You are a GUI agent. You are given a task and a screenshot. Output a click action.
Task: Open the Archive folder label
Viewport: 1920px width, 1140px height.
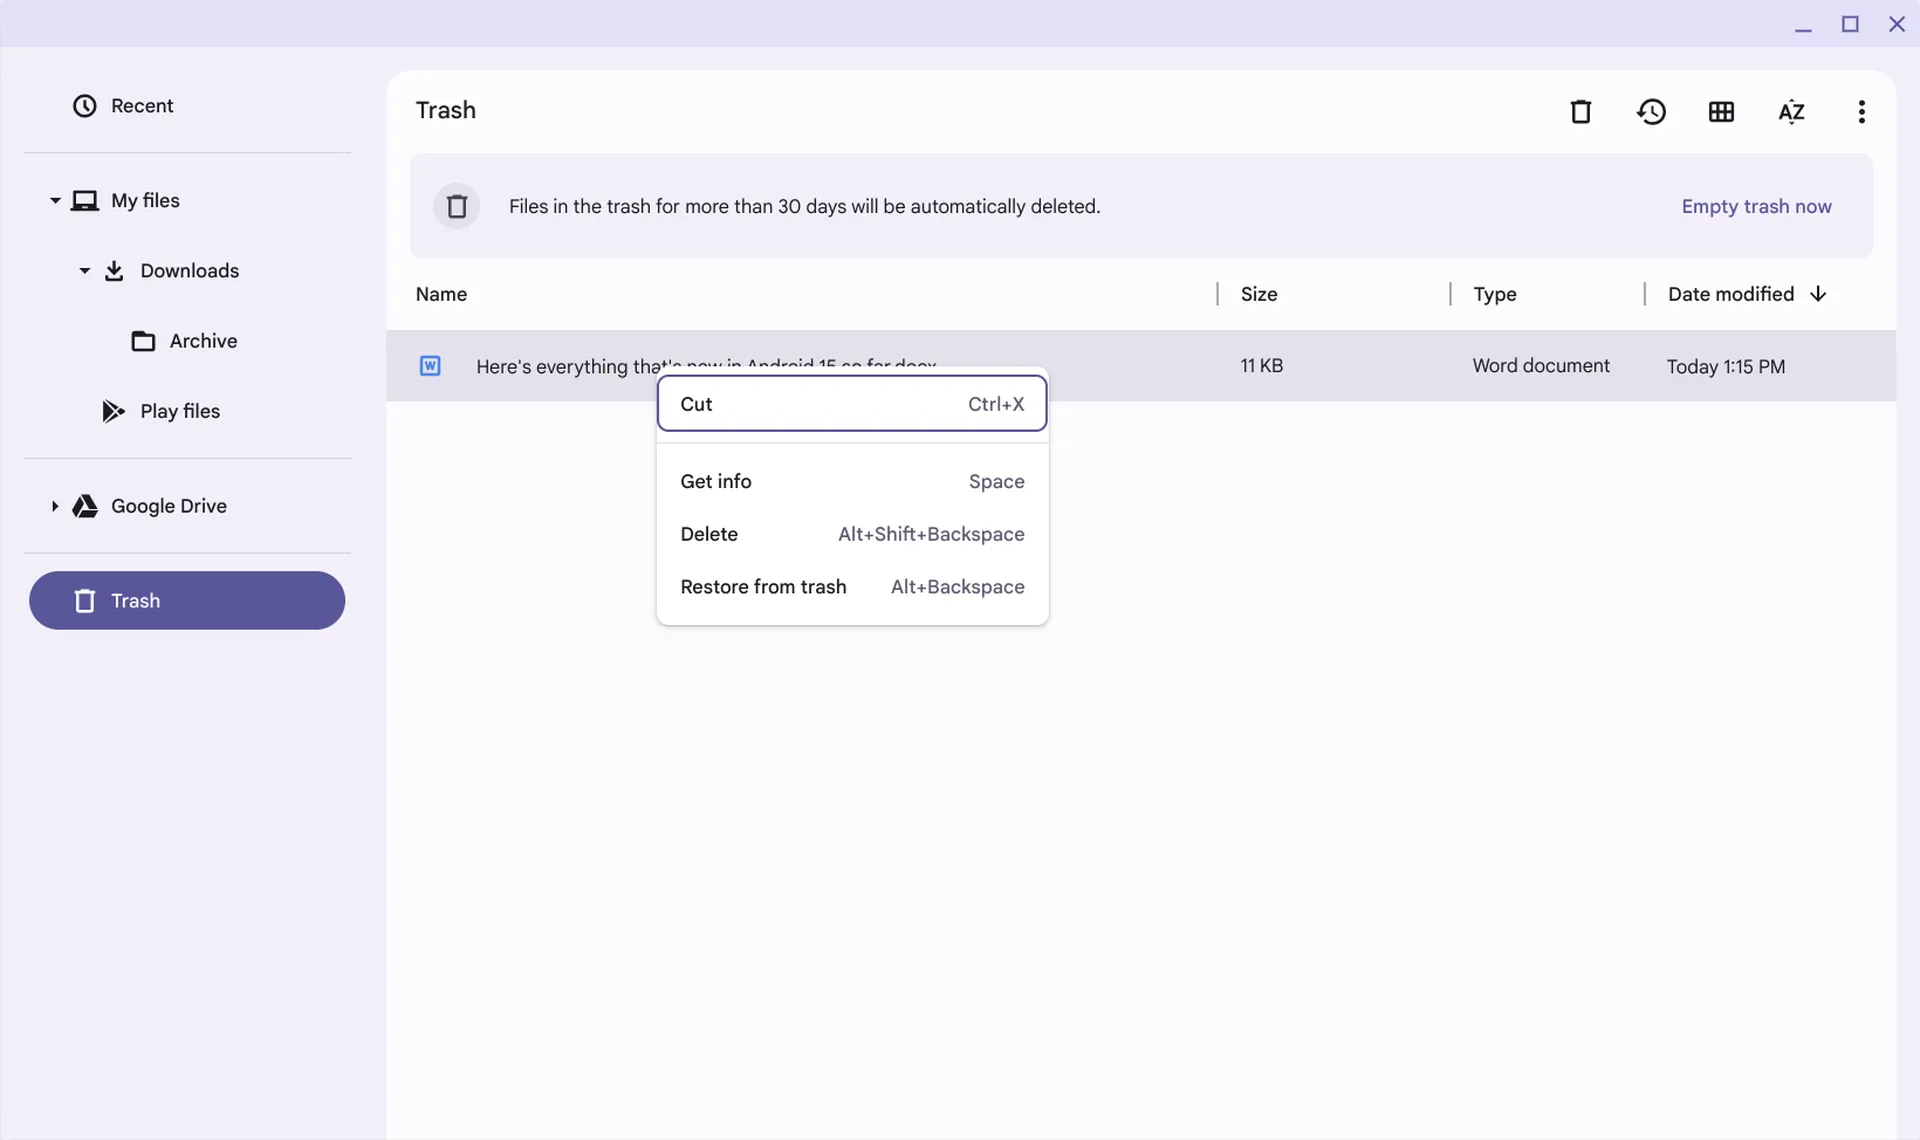pyautogui.click(x=203, y=341)
